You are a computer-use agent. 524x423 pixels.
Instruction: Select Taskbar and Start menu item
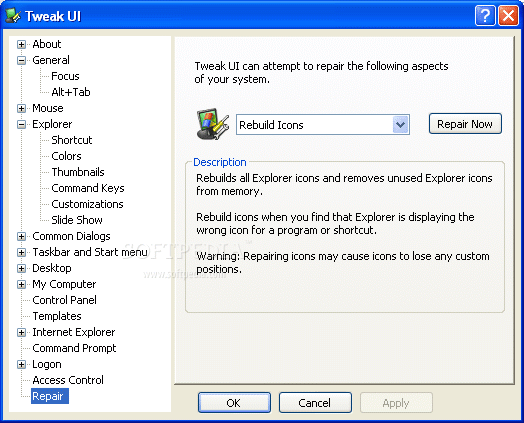pyautogui.click(x=90, y=252)
